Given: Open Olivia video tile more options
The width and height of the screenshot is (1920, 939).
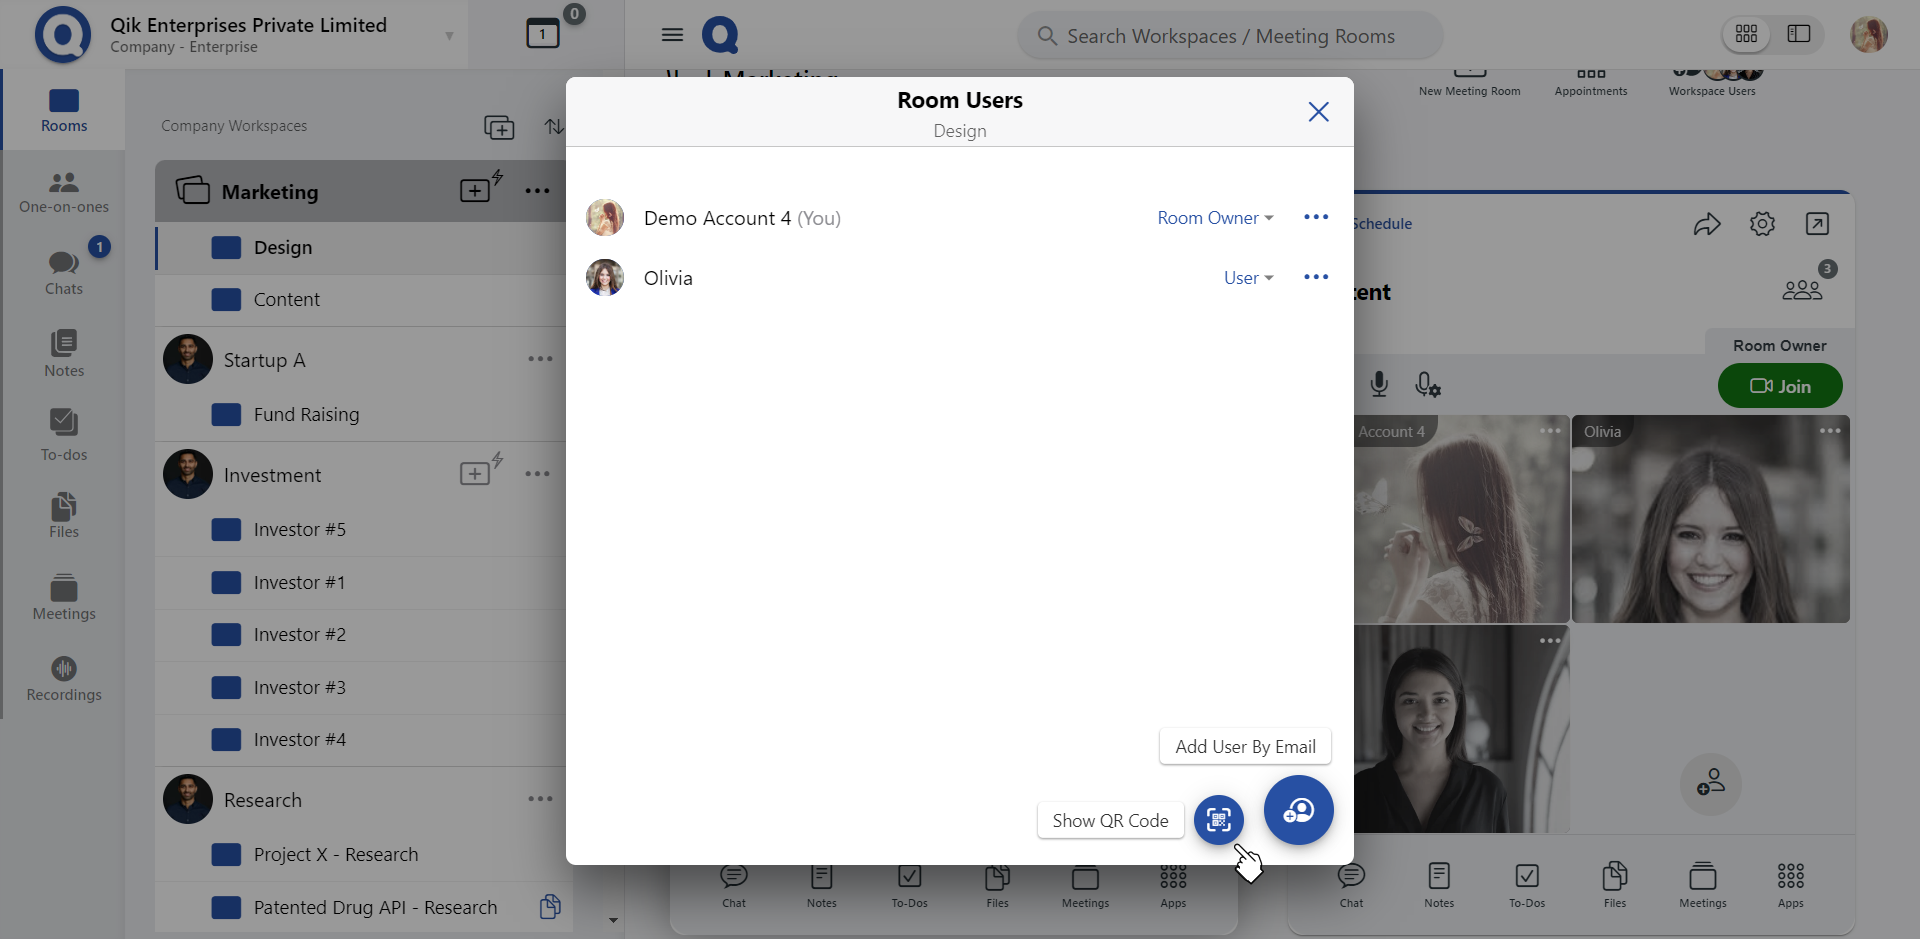Looking at the screenshot, I should tap(1830, 431).
